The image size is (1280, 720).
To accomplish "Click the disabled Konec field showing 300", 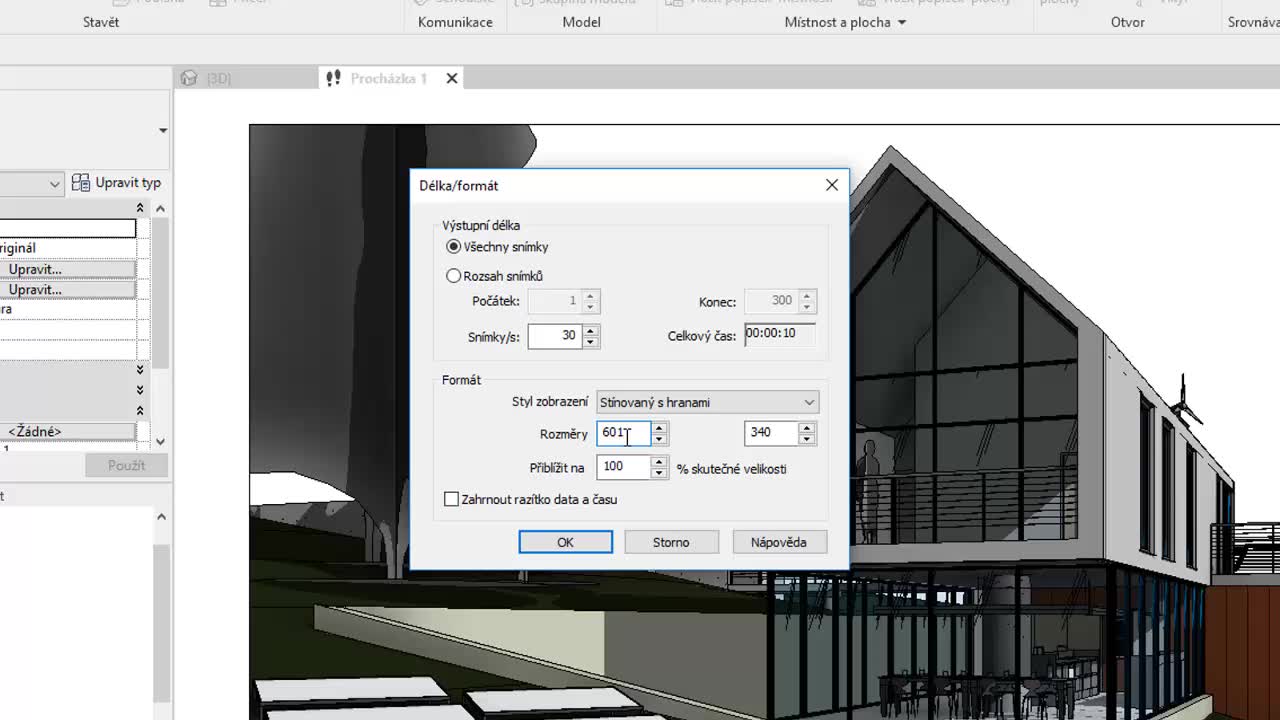I will 772,301.
